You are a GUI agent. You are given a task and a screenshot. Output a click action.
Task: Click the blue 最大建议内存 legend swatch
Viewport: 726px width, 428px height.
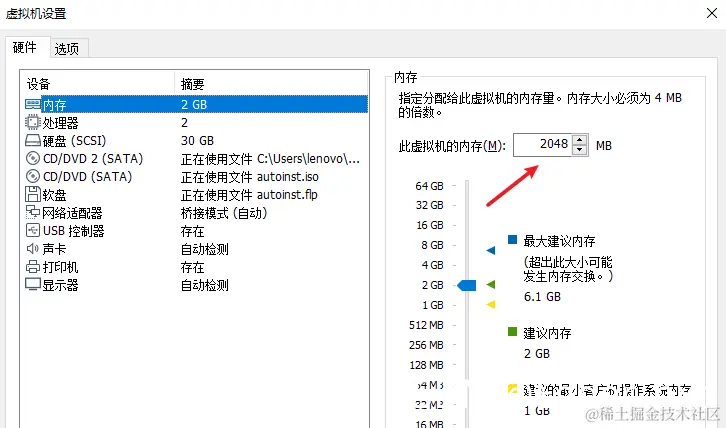pos(512,239)
